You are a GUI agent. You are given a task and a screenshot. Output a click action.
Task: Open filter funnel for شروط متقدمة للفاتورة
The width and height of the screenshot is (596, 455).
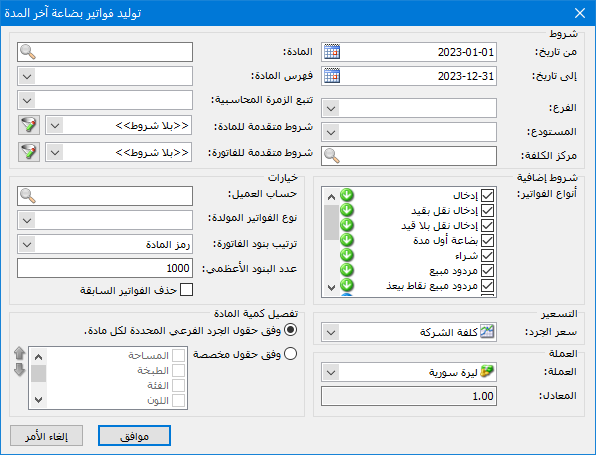pyautogui.click(x=29, y=152)
